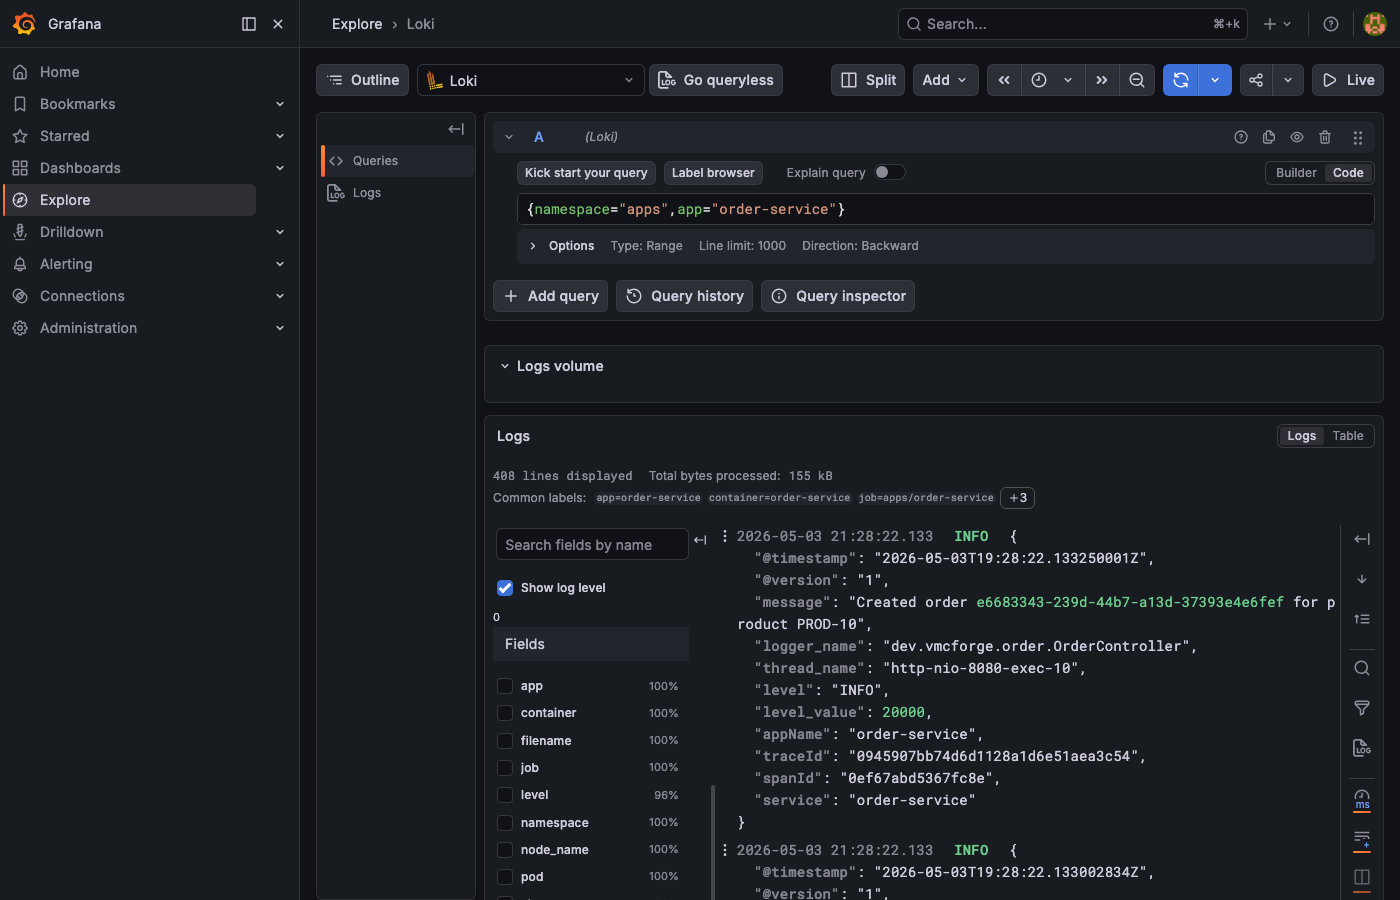Show +3 more common labels
This screenshot has height=900, width=1400.
click(x=1018, y=498)
